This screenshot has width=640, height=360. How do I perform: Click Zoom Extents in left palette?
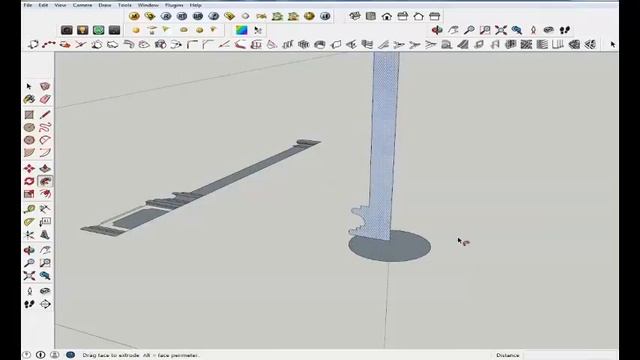point(29,276)
